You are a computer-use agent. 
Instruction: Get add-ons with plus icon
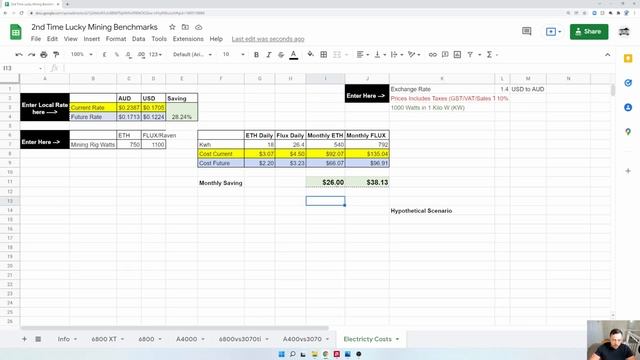coord(628,171)
